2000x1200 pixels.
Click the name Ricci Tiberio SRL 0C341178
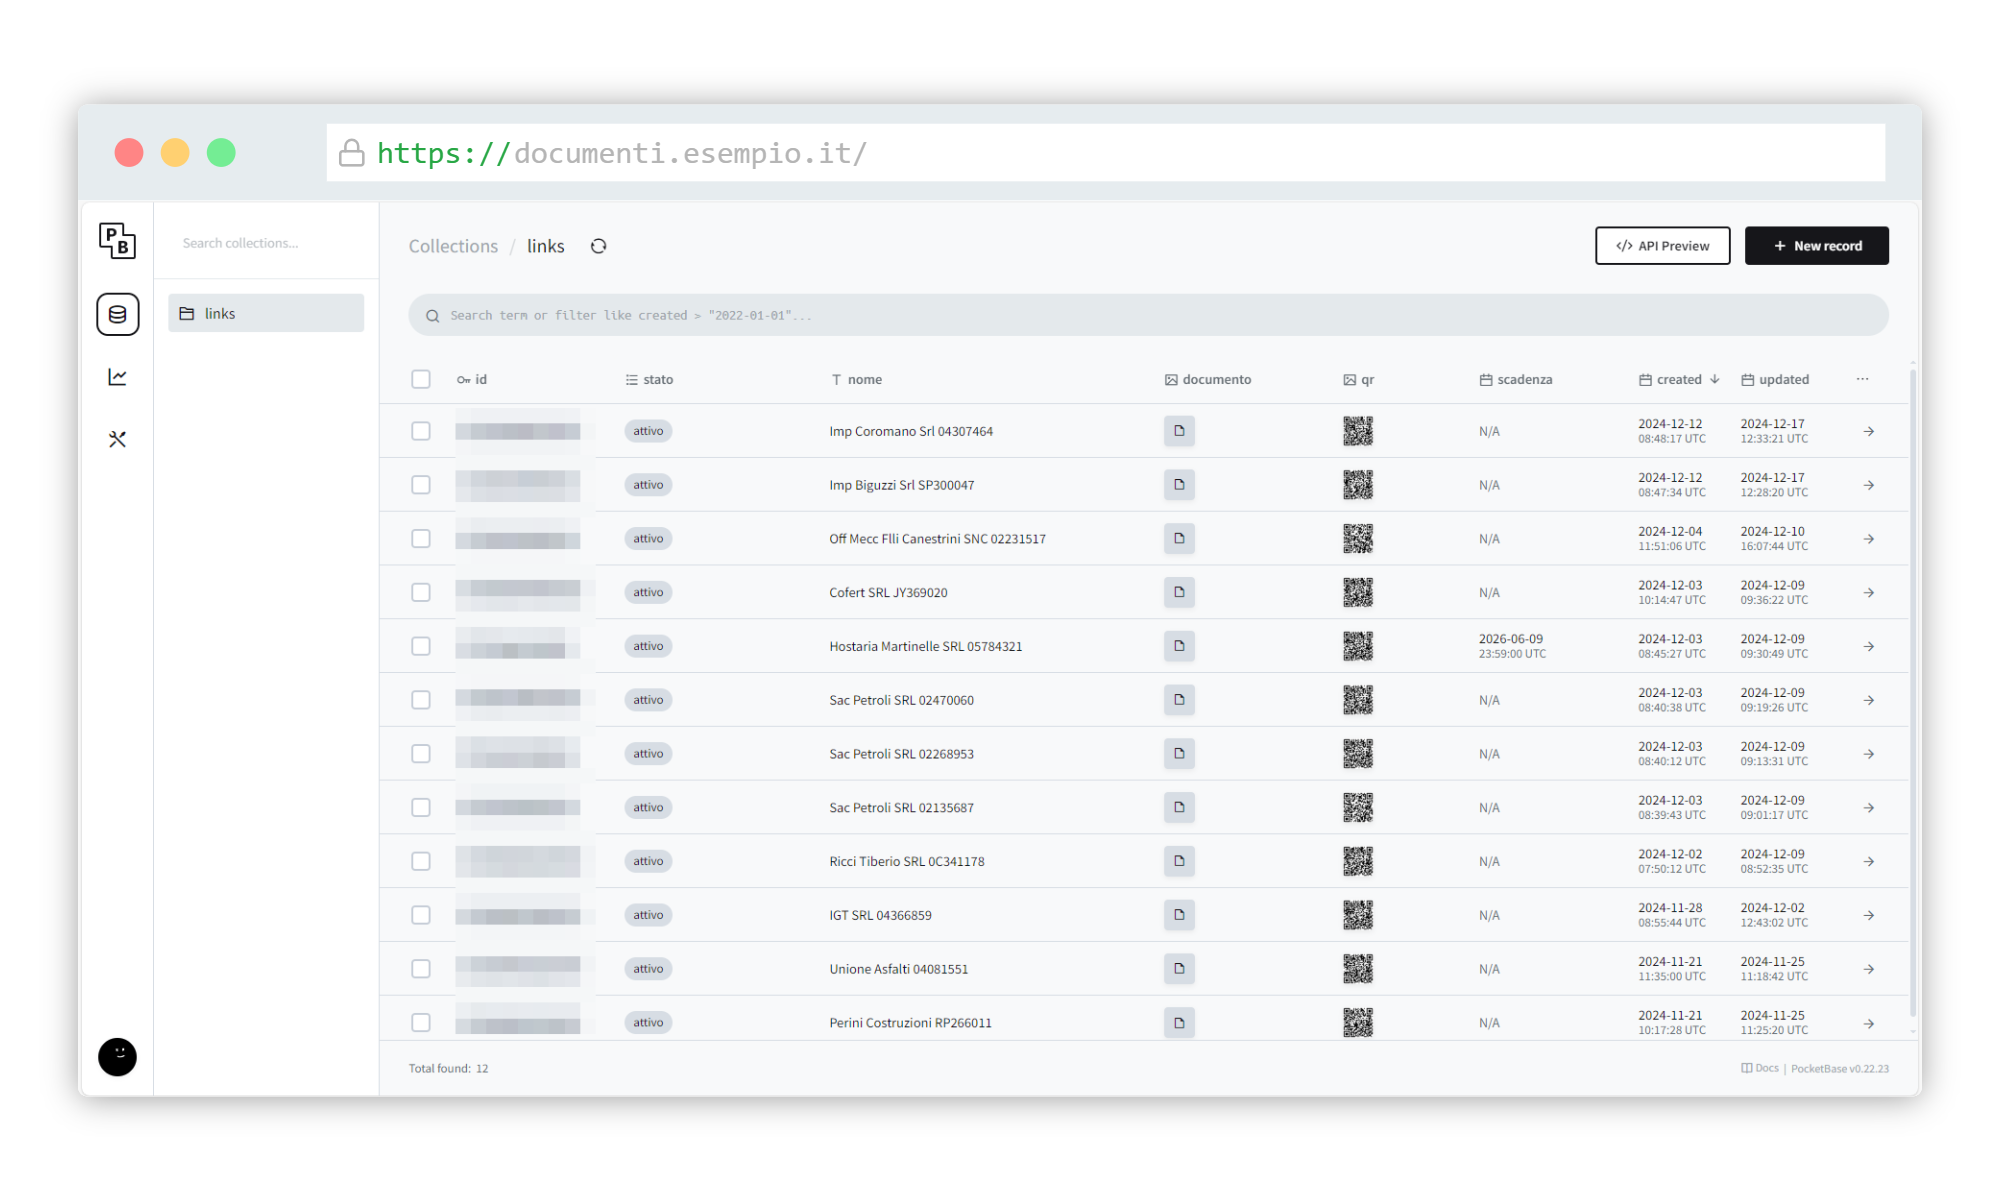point(906,861)
